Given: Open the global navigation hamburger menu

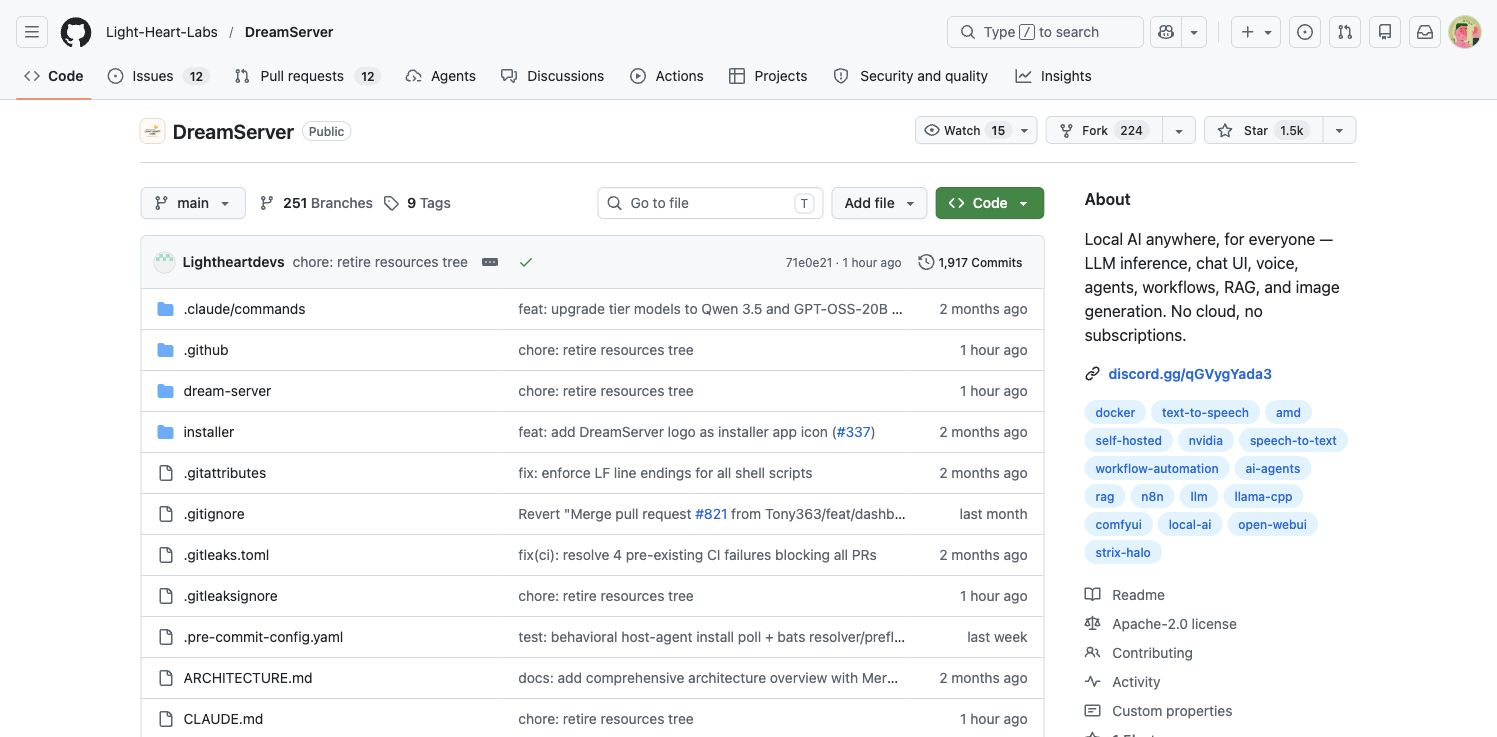Looking at the screenshot, I should pos(32,32).
